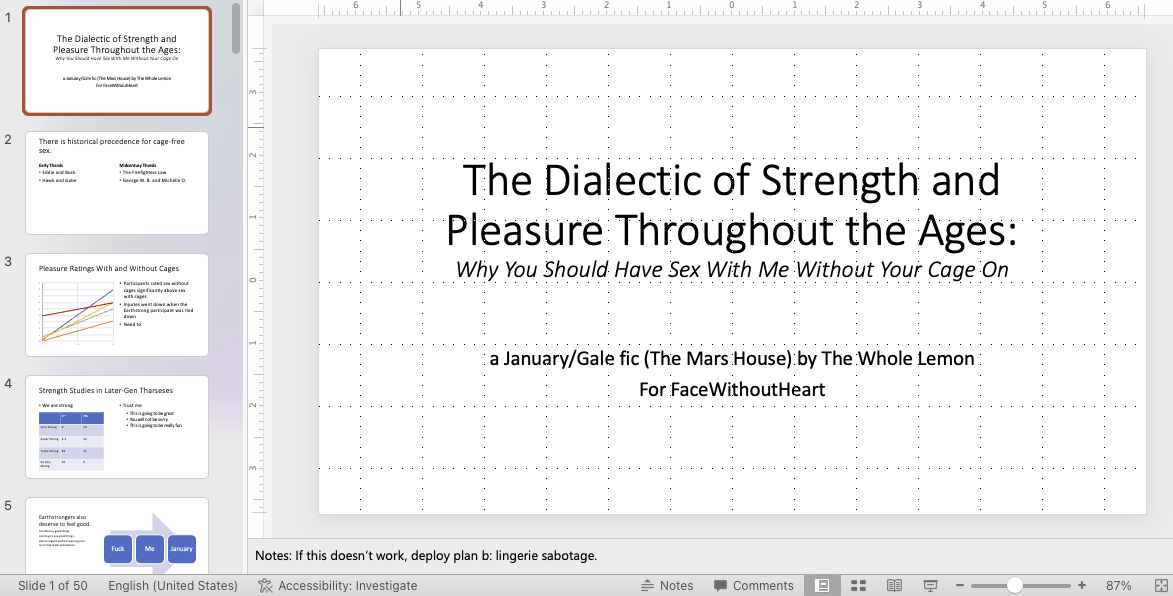Toggle the Notes pane button
This screenshot has height=596, width=1173.
(x=667, y=586)
